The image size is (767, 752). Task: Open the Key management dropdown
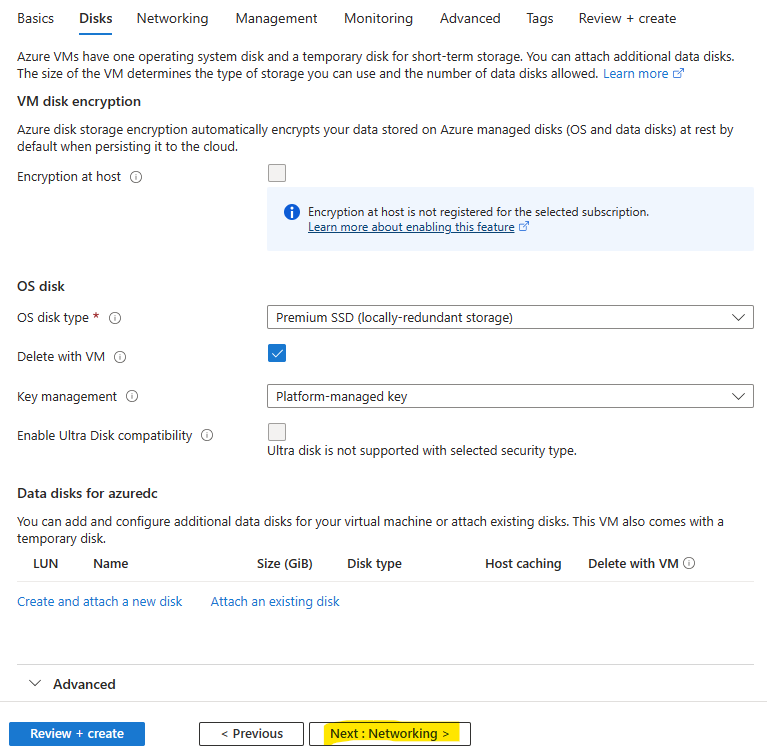pyautogui.click(x=510, y=396)
